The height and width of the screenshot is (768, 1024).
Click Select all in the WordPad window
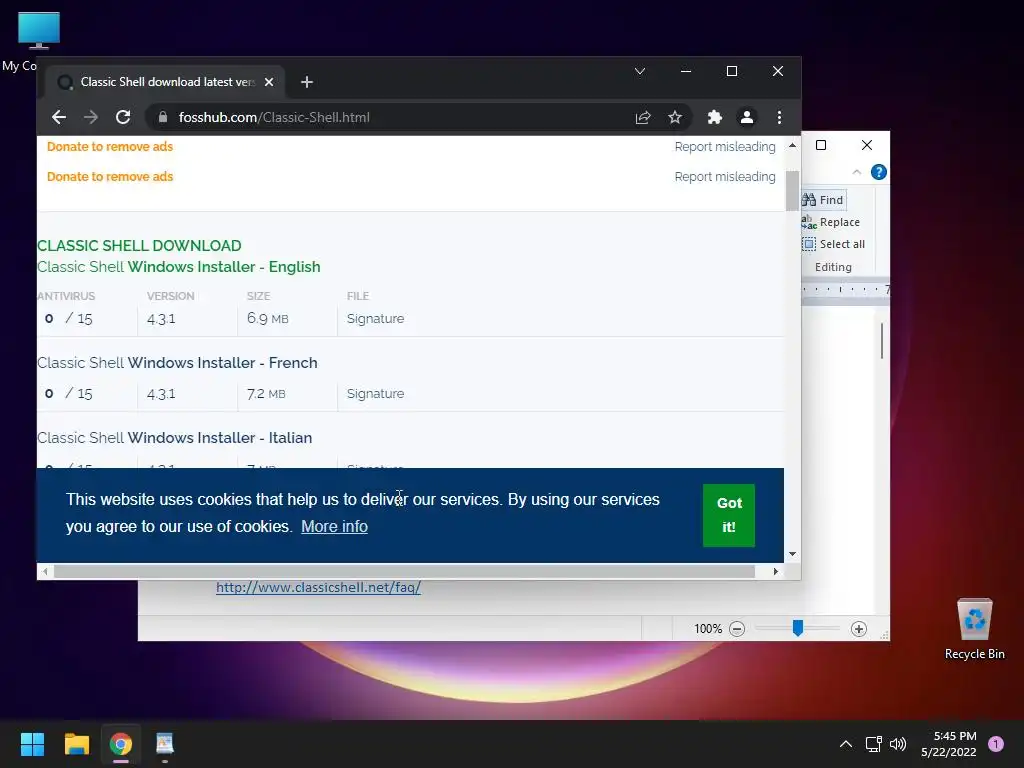tap(834, 244)
